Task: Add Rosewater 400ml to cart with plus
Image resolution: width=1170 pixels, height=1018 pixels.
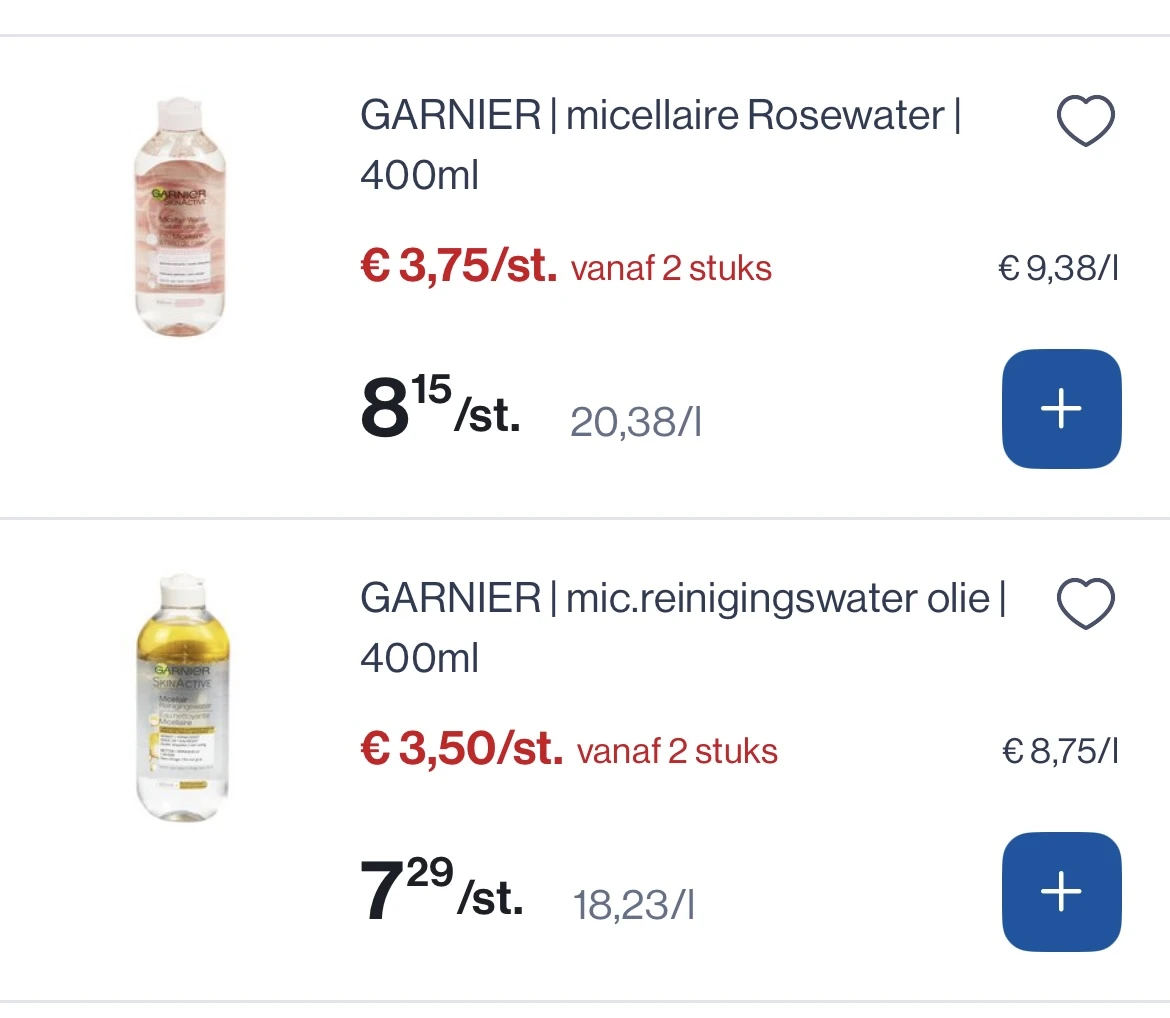Action: [1061, 409]
